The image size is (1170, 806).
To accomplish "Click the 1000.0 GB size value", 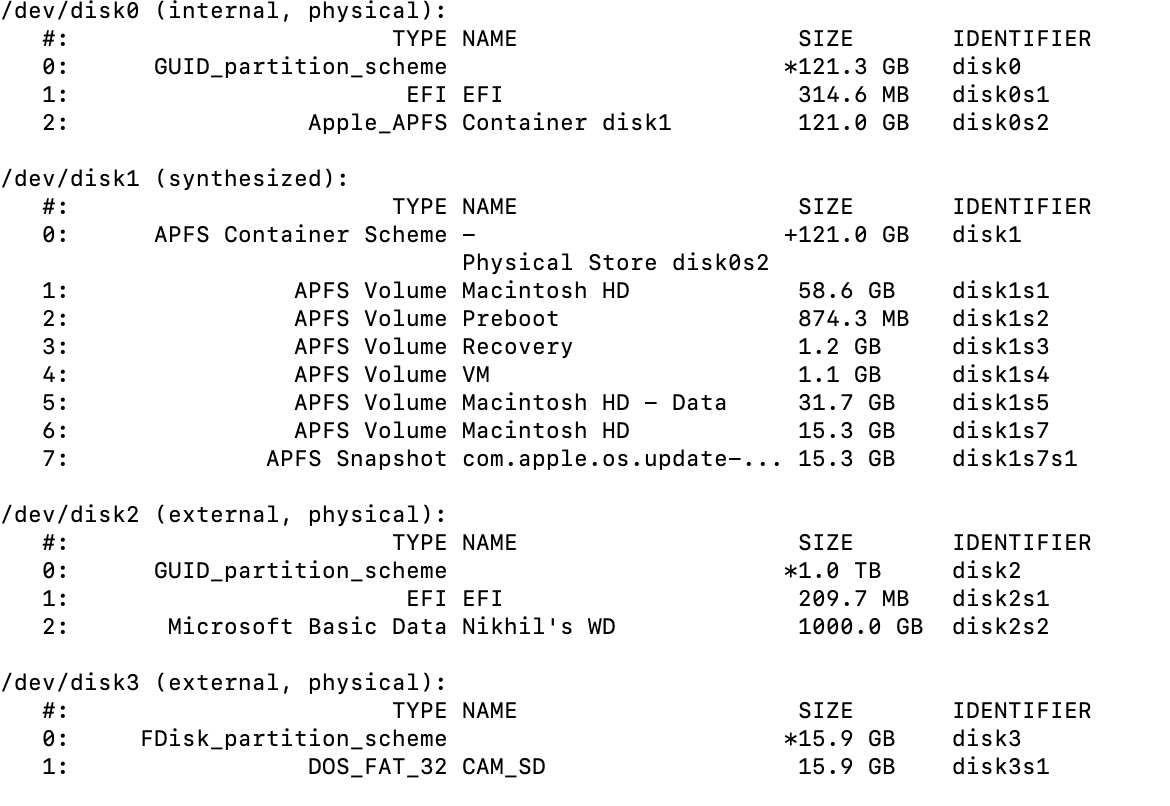I will (860, 627).
